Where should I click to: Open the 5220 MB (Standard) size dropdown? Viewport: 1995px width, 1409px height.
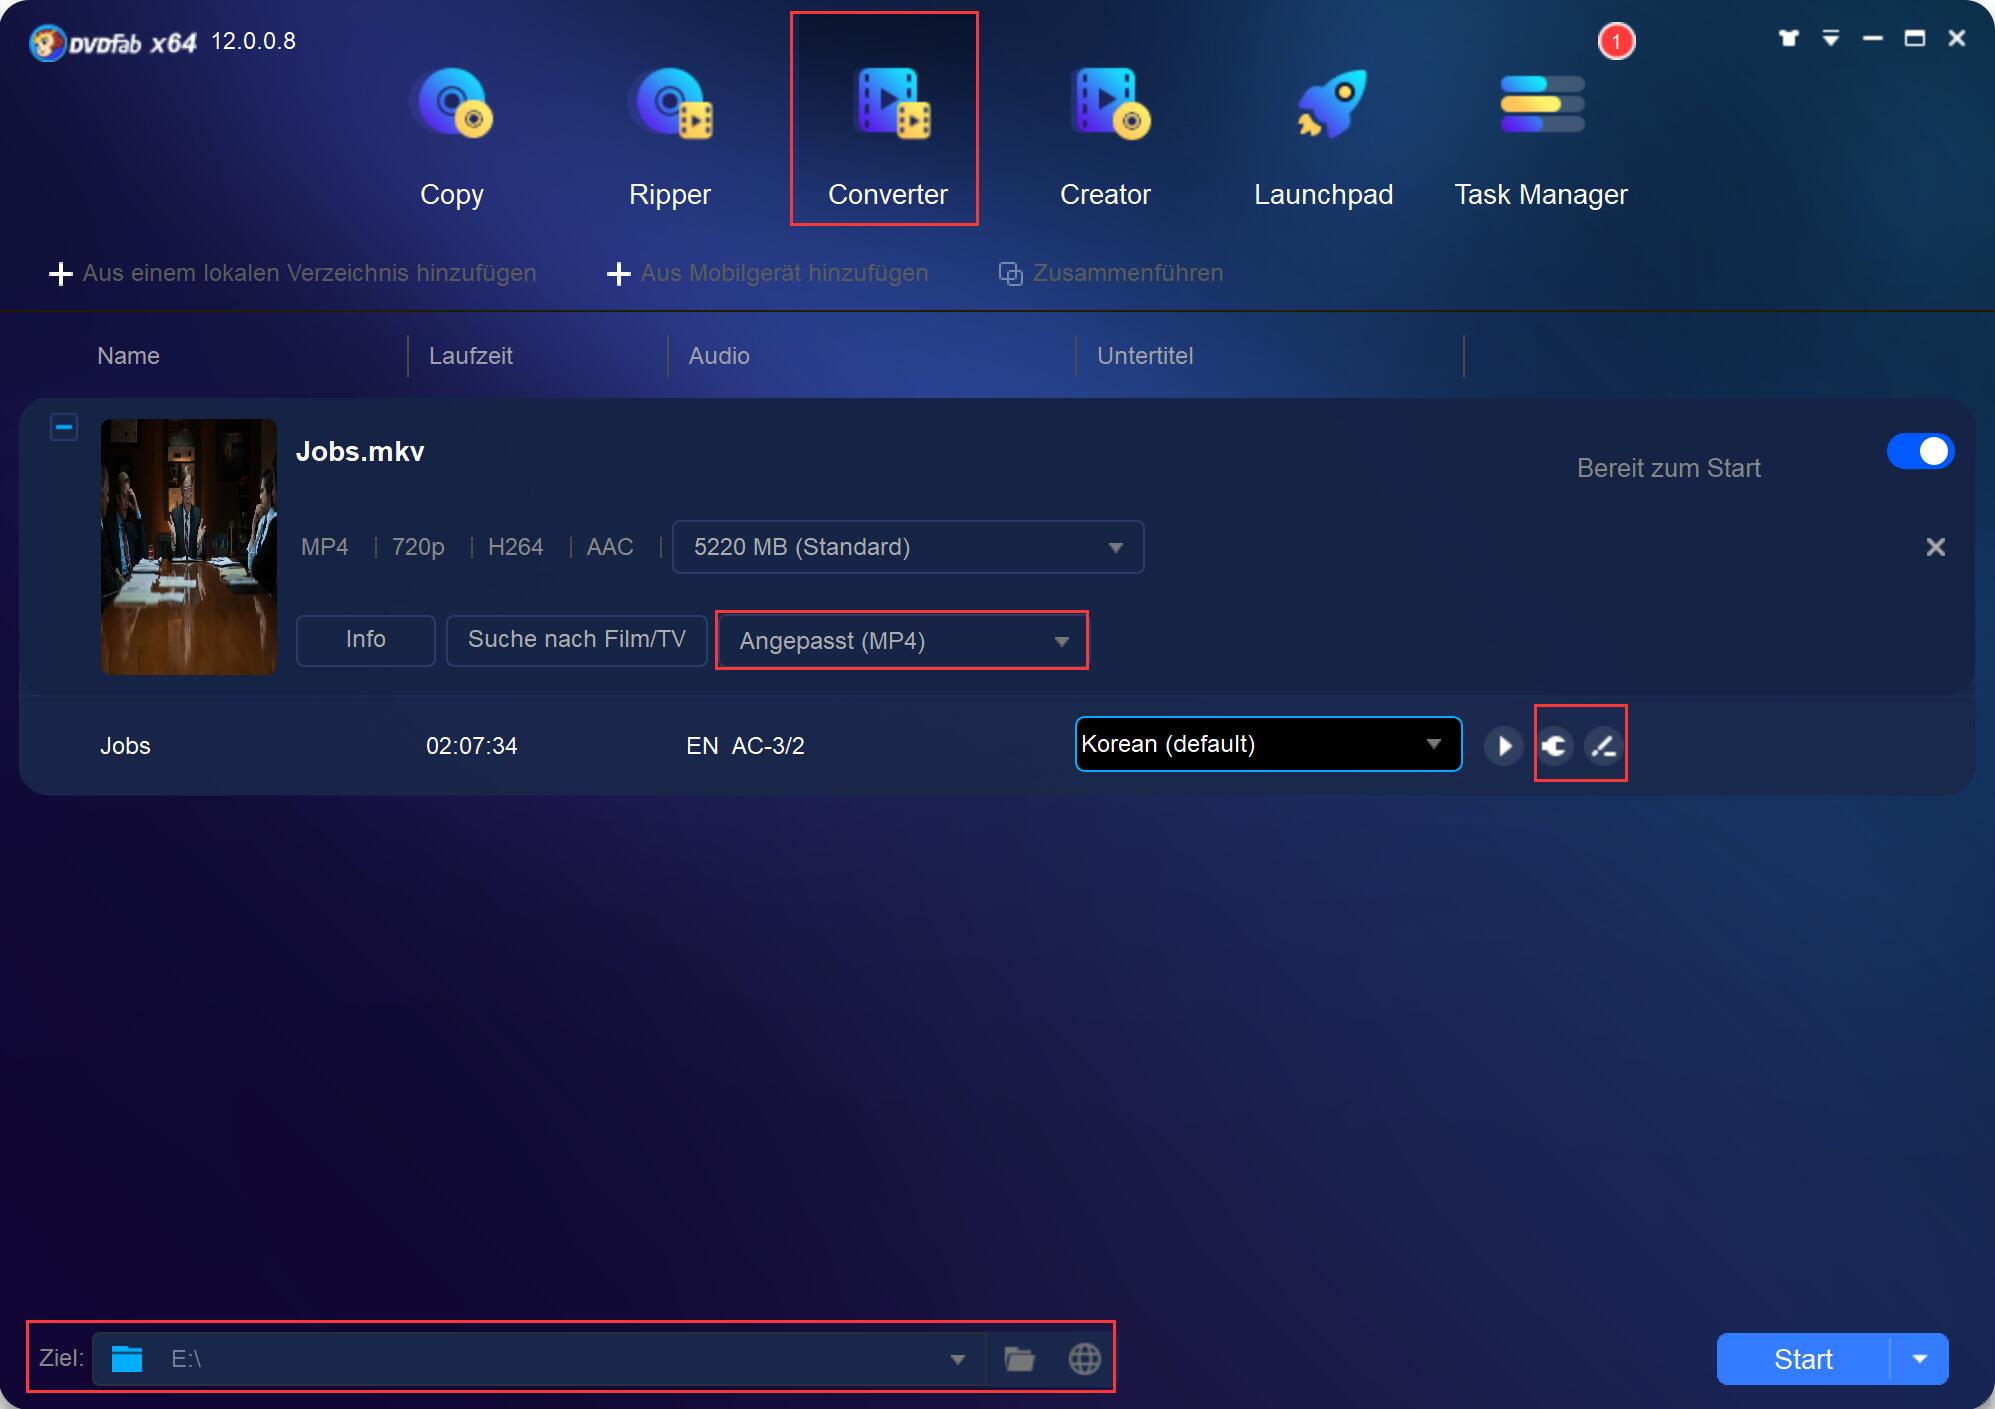[908, 547]
